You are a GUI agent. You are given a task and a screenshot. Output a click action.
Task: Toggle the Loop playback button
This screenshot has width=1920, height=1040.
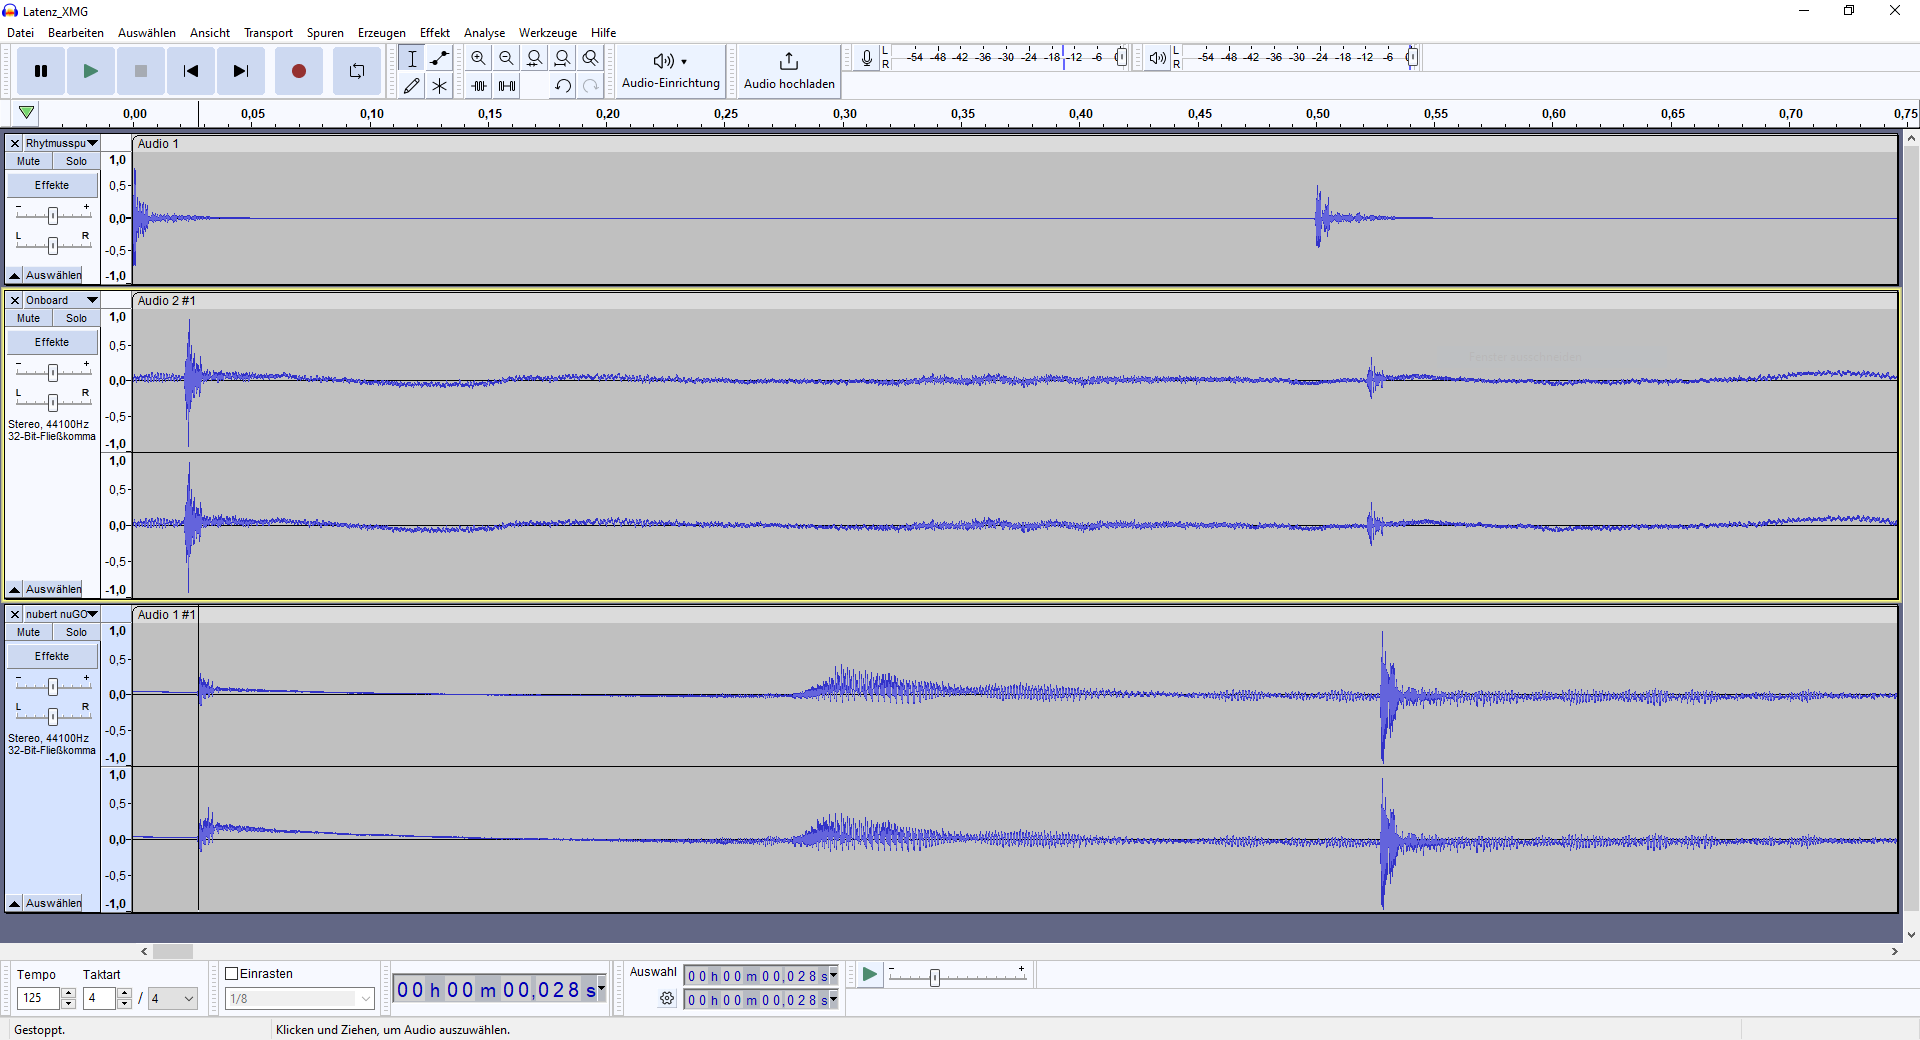[357, 71]
